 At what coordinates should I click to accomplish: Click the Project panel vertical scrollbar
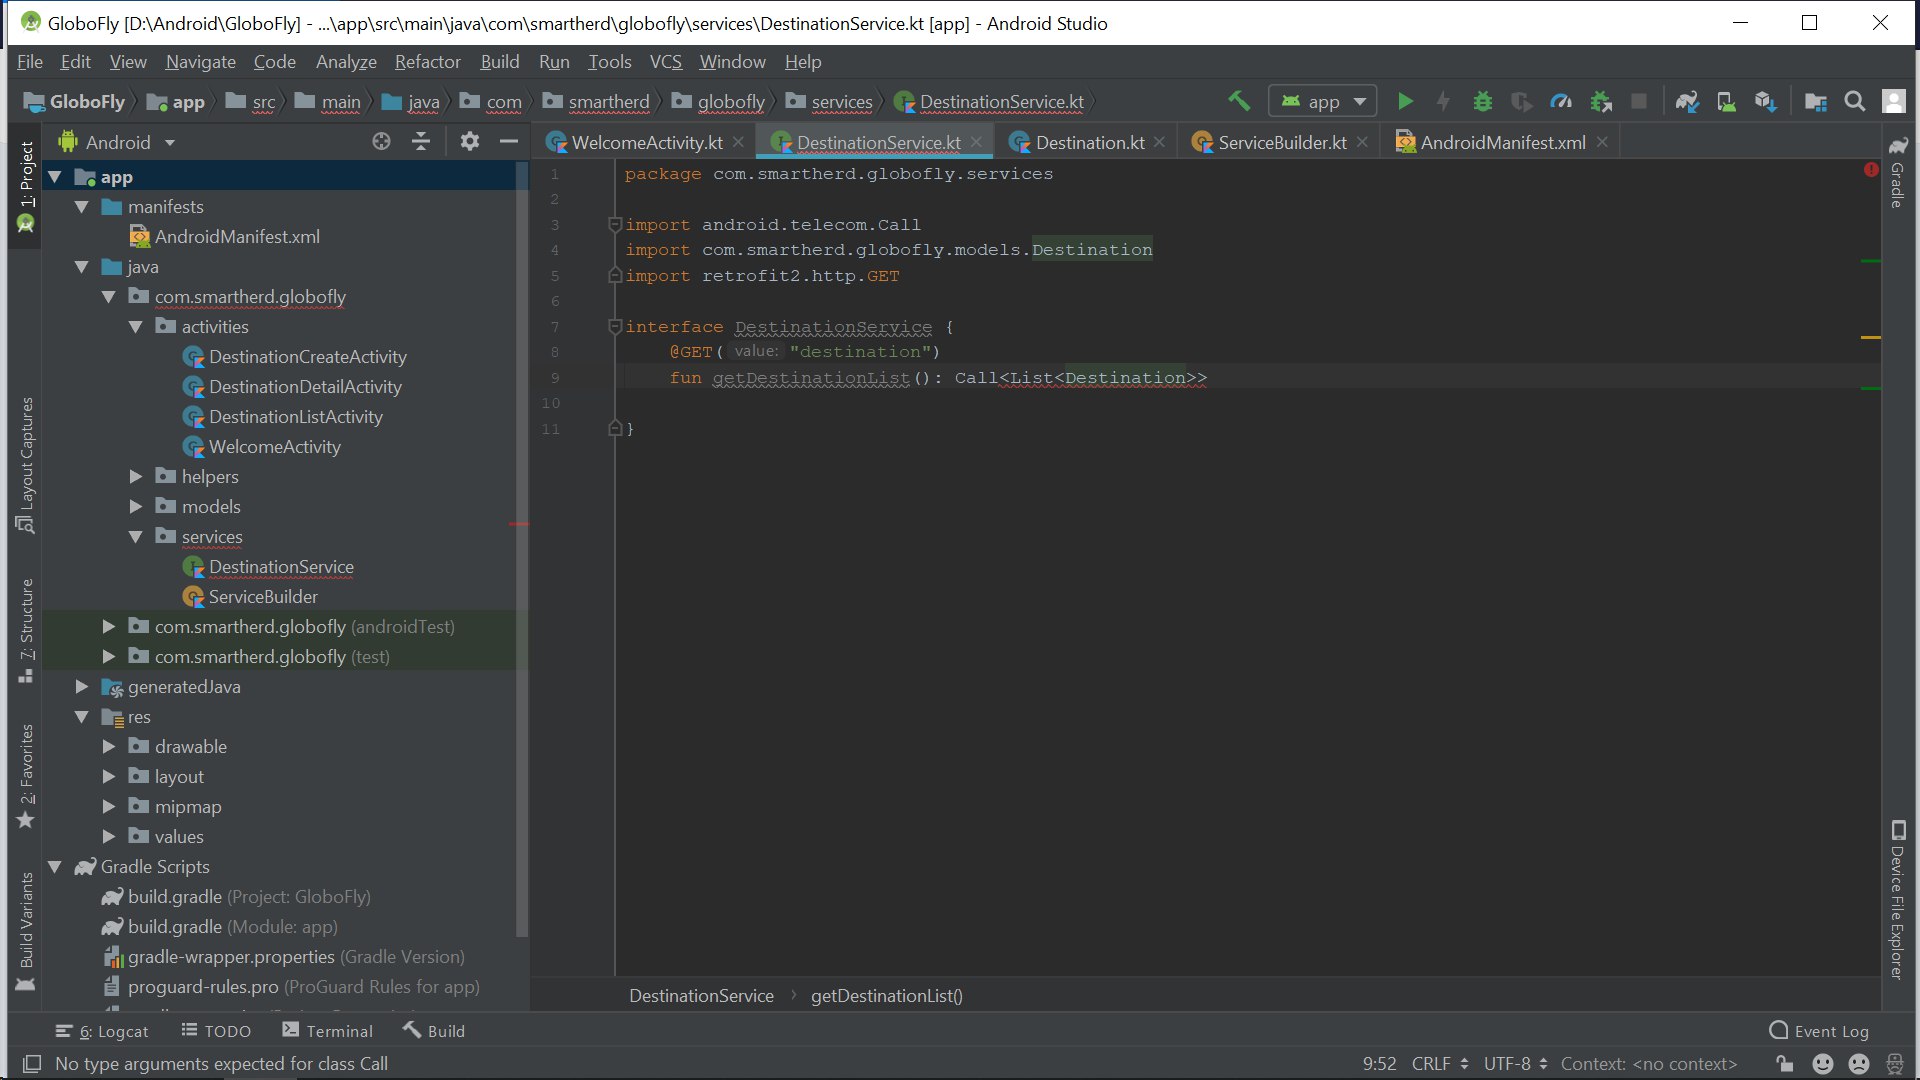pos(521,550)
